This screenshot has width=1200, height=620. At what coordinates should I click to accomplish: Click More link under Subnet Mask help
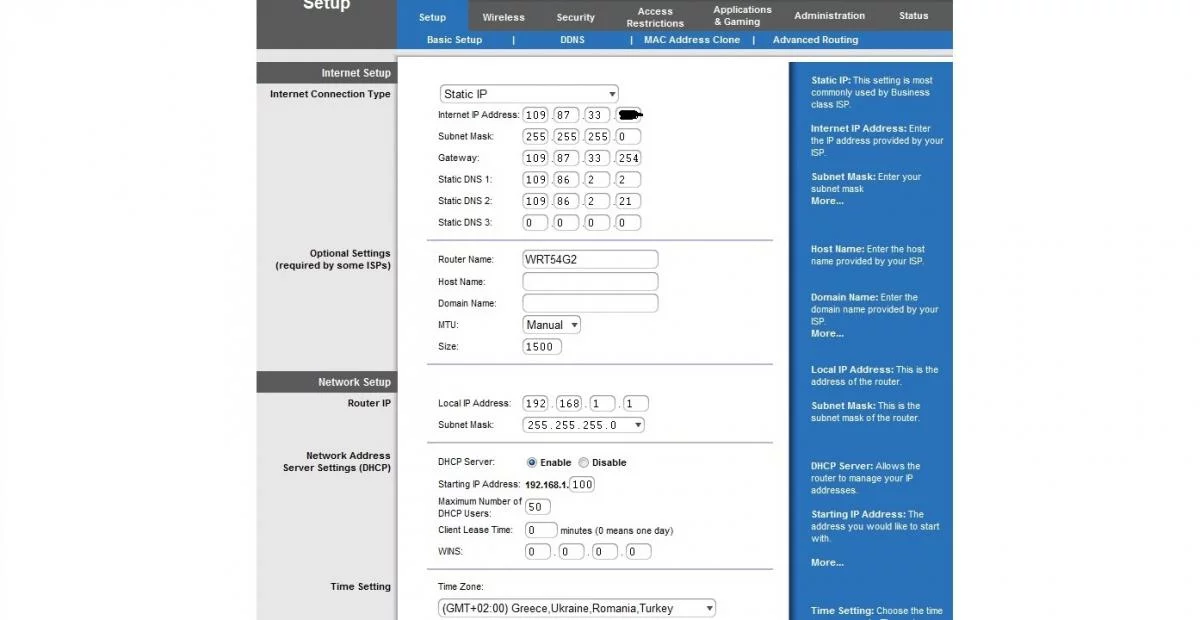[x=827, y=201]
